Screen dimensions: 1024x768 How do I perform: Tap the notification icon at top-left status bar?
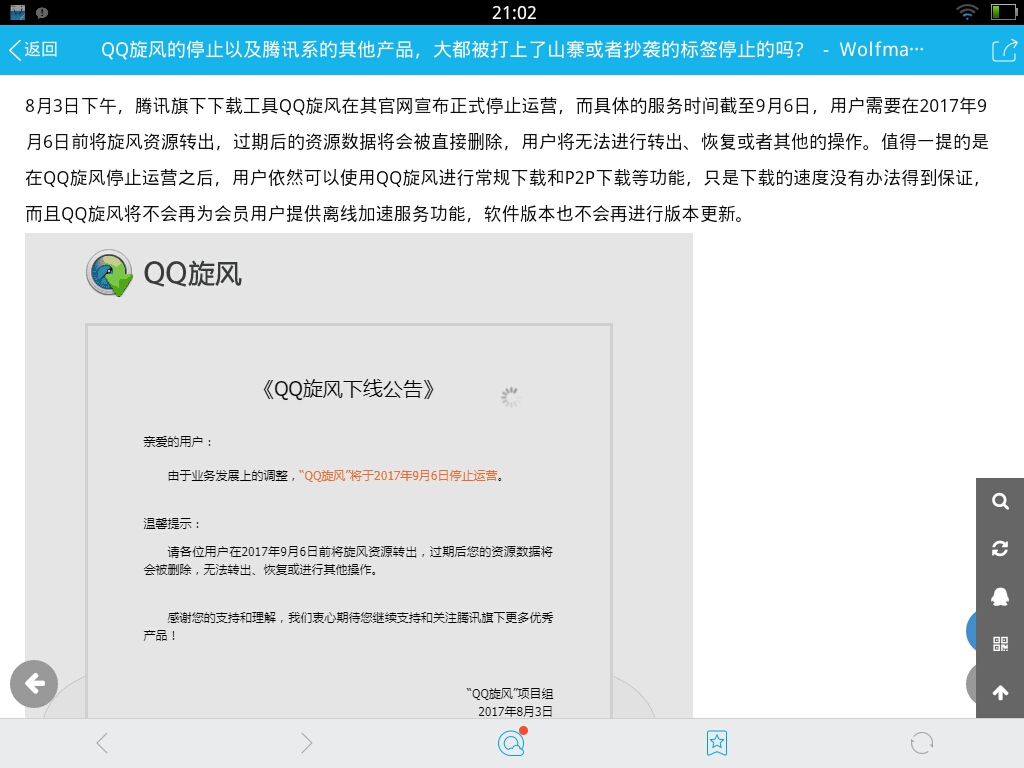click(18, 12)
